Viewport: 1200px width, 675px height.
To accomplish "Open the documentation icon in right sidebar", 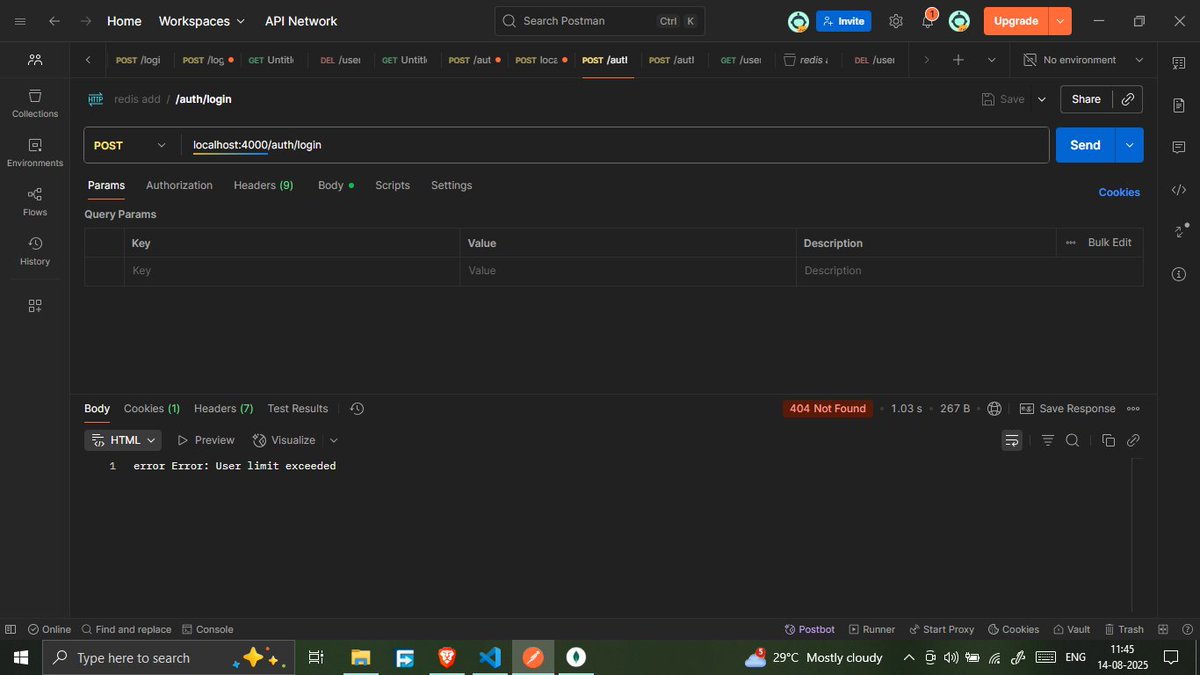I will 1179,105.
